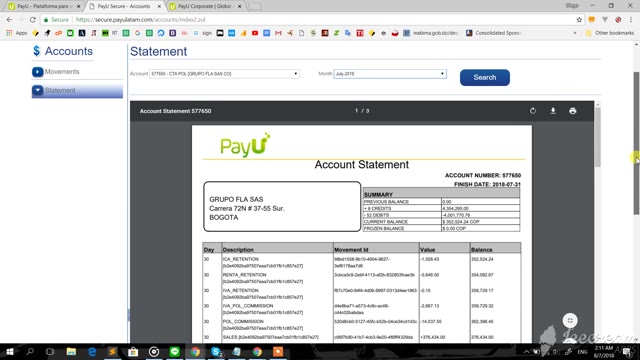Open the bookmarks overflow chevron
Viewport: 640px width, 360px height.
(575, 33)
